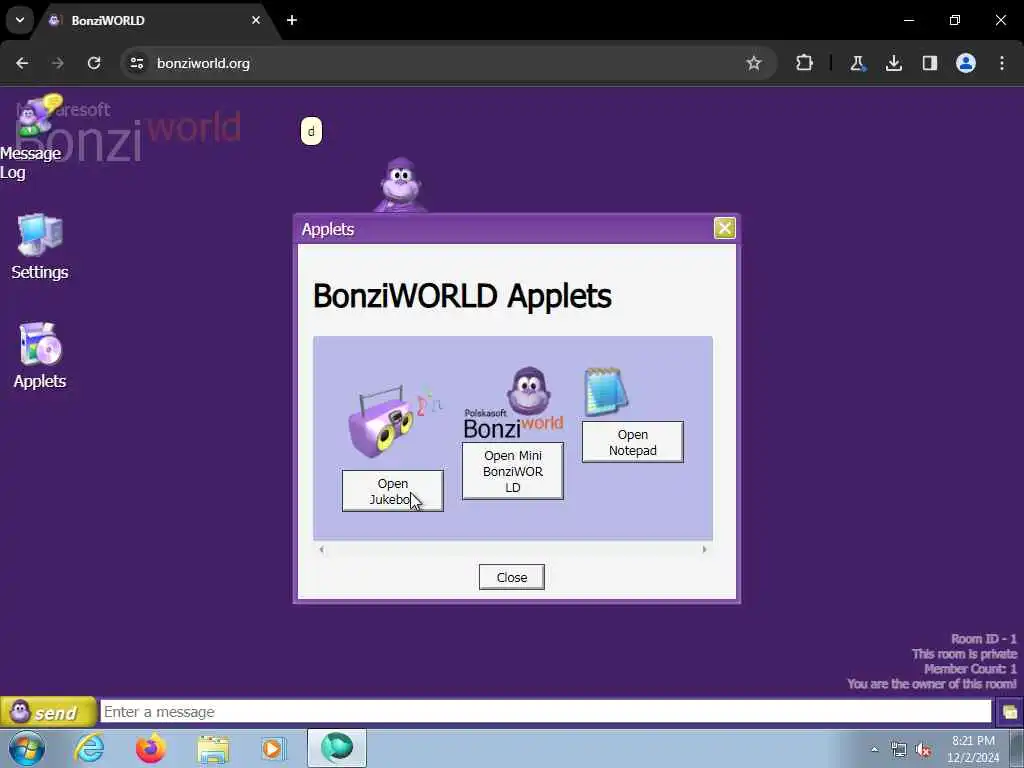This screenshot has height=768, width=1024.
Task: Click the network tray icon
Action: (899, 750)
